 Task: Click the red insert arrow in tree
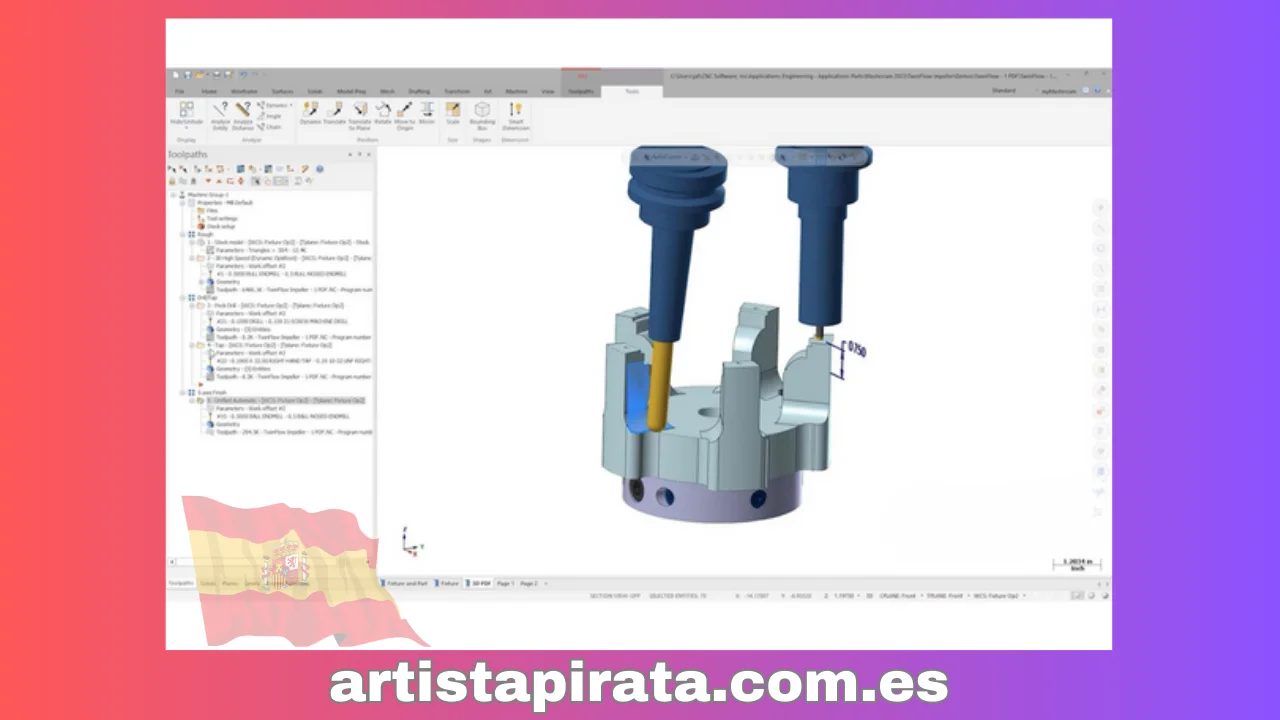click(202, 385)
